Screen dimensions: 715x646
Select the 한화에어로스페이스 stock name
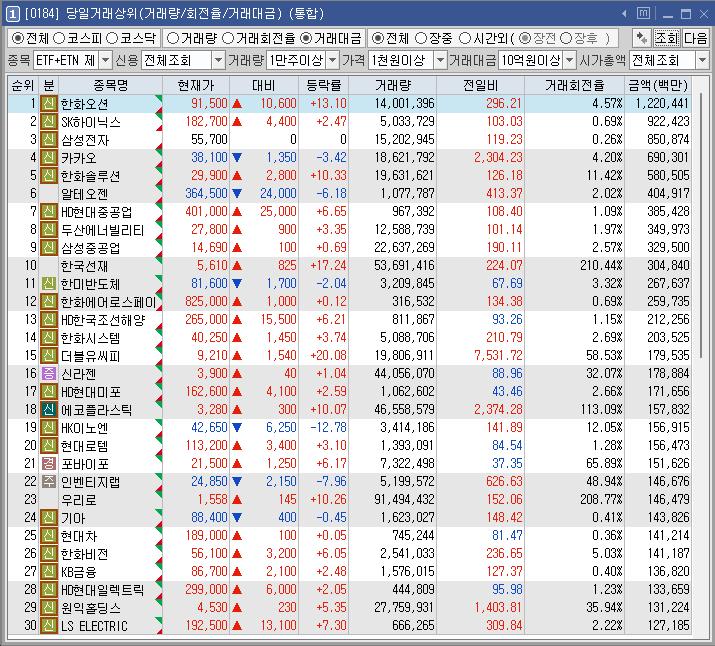click(109, 302)
